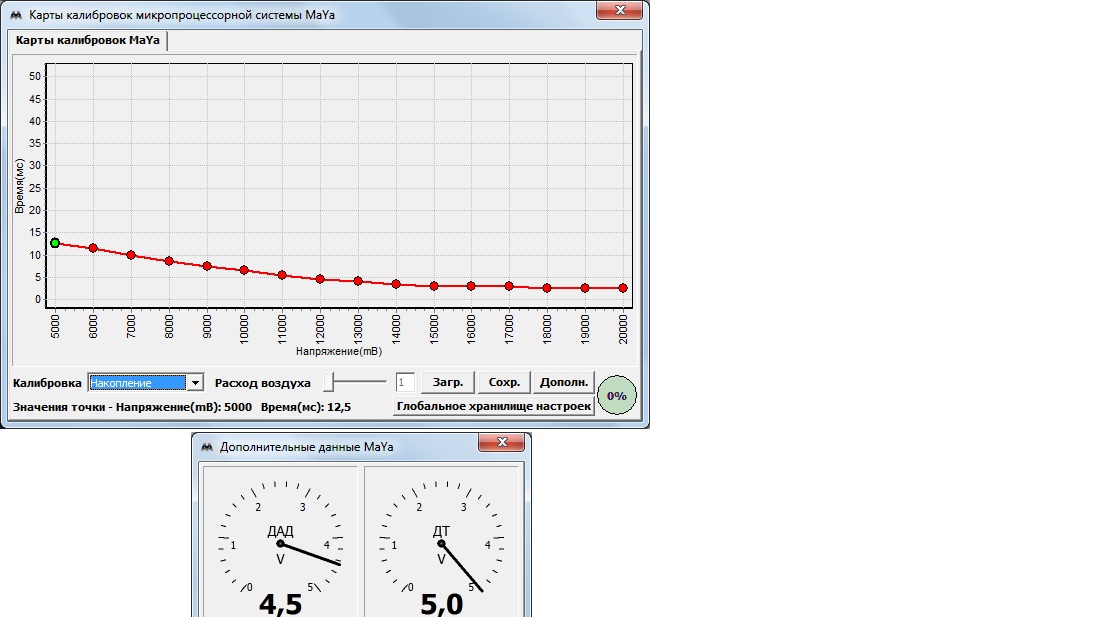Click the ДАД voltage gauge
Viewport: 1100px width, 617px height.
[x=281, y=542]
